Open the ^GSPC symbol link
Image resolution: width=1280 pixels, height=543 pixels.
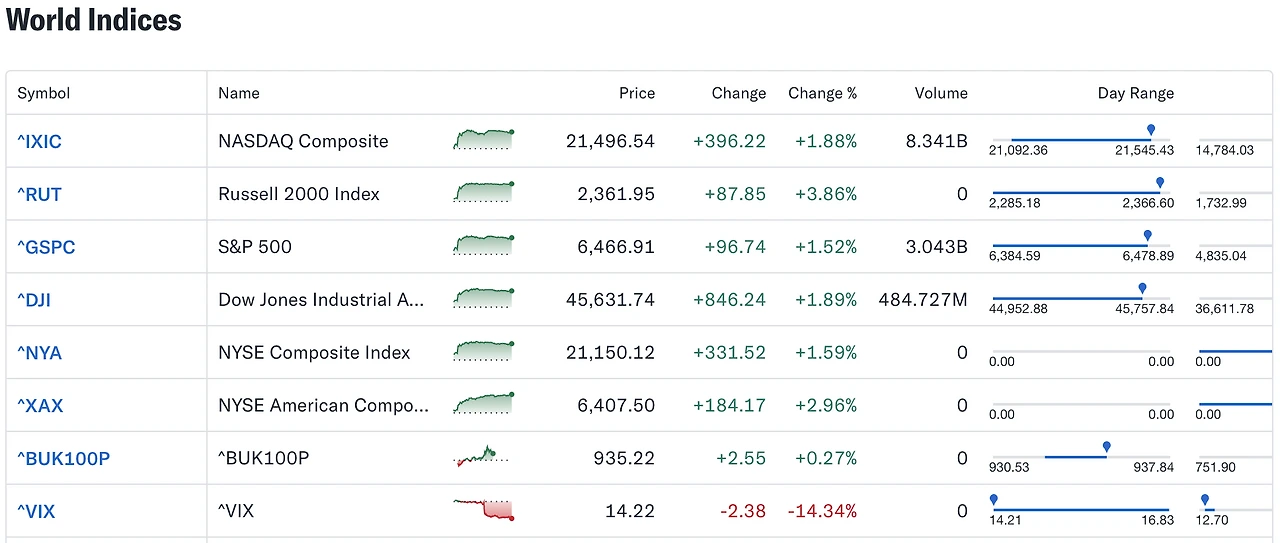pos(46,247)
